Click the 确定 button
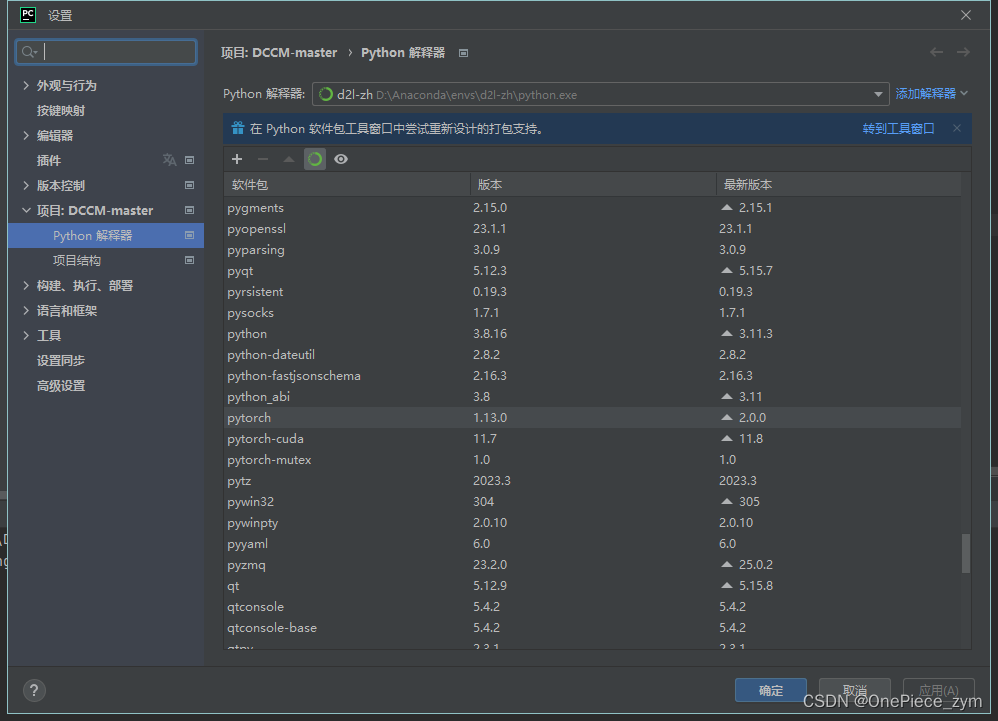998x721 pixels. (771, 690)
